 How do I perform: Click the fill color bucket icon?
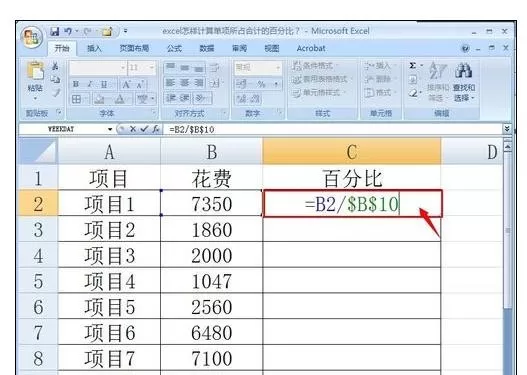[x=99, y=99]
